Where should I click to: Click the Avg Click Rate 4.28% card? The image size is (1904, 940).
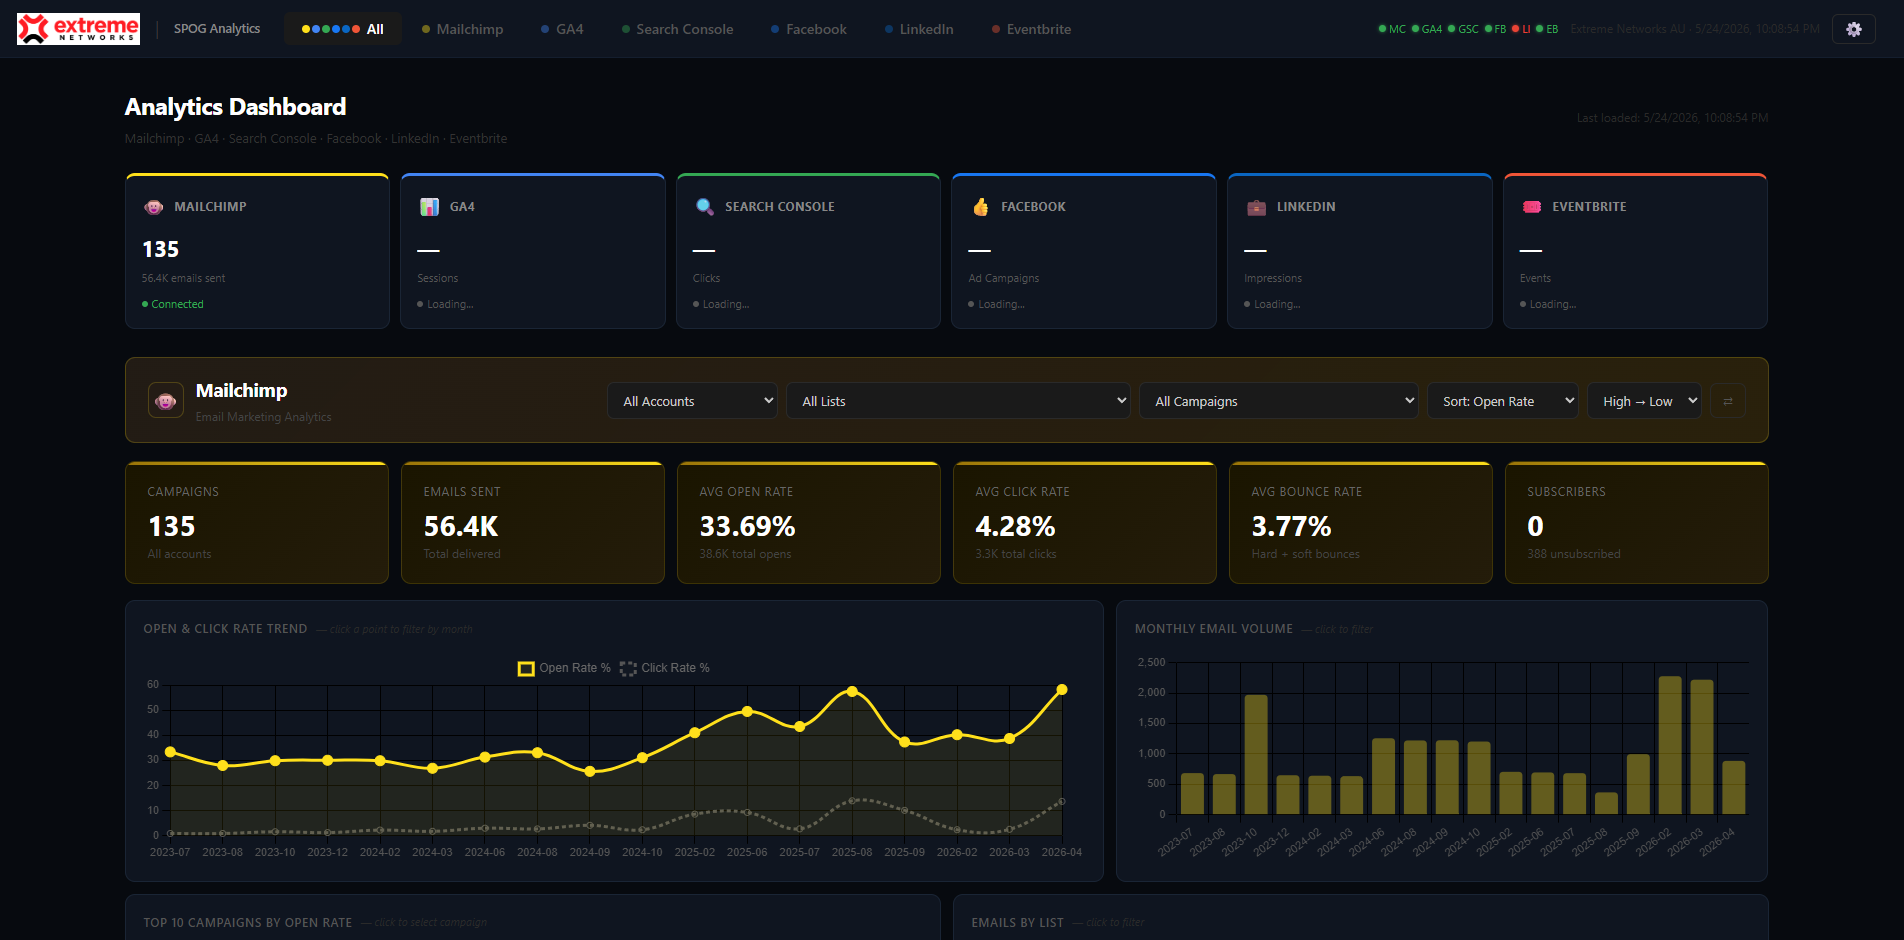[x=1085, y=522]
